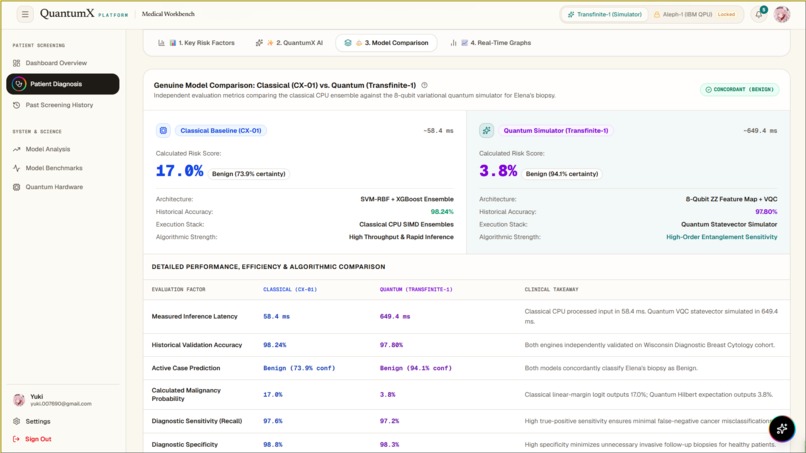The height and width of the screenshot is (453, 806).
Task: Click the Quantum Simulator (Transfinite-1) label pill
Action: [x=556, y=131]
